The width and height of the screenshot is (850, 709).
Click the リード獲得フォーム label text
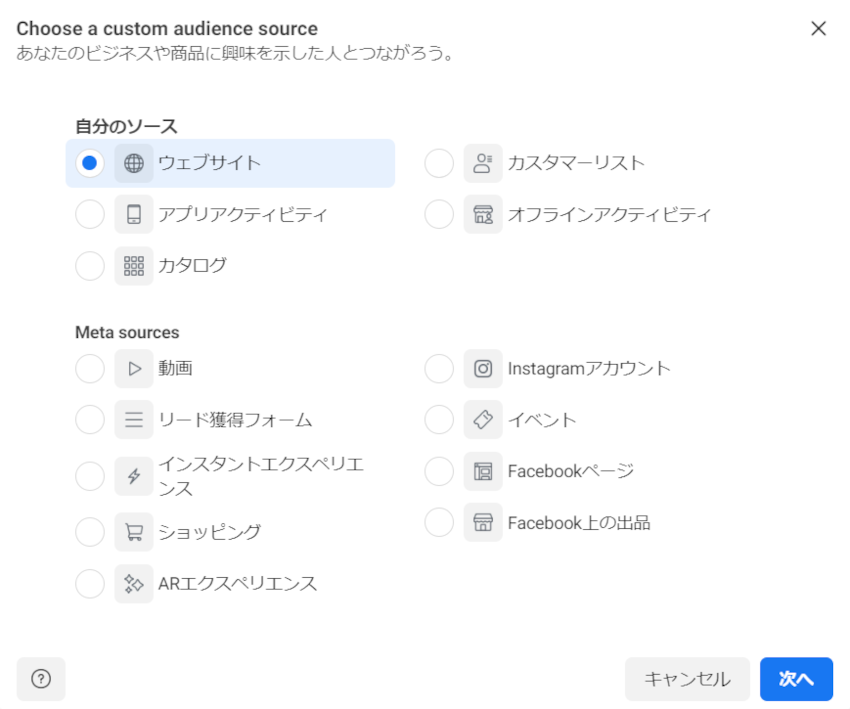pyautogui.click(x=235, y=420)
